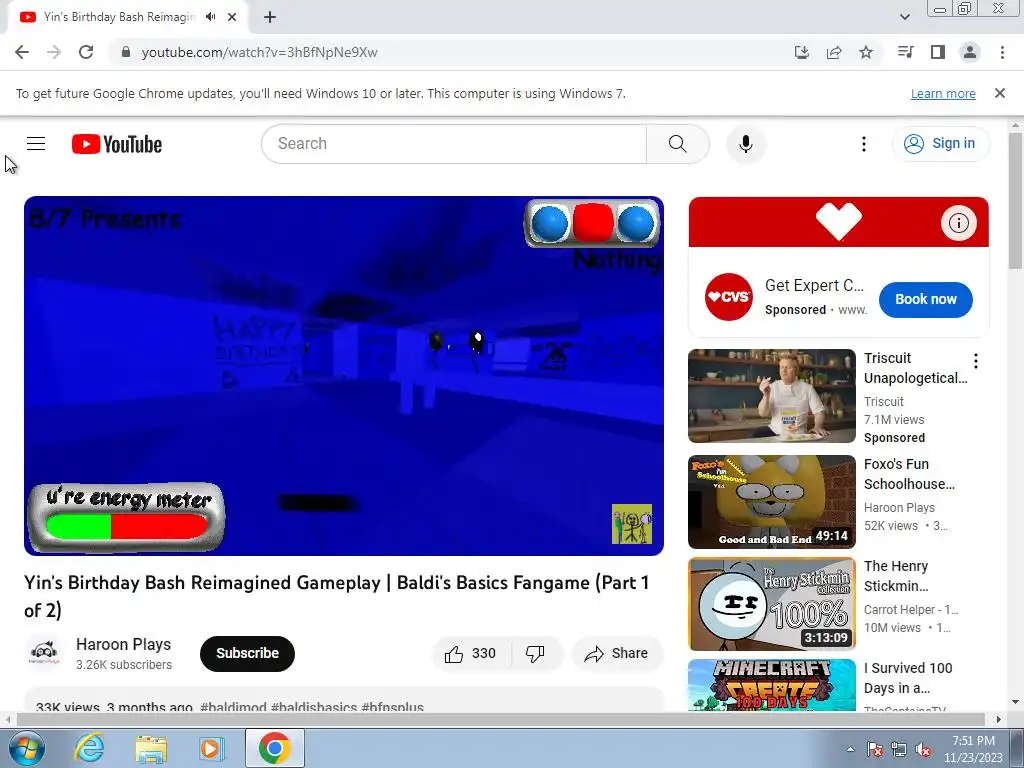Go back using the browser back arrow
The height and width of the screenshot is (768, 1024).
tap(22, 52)
